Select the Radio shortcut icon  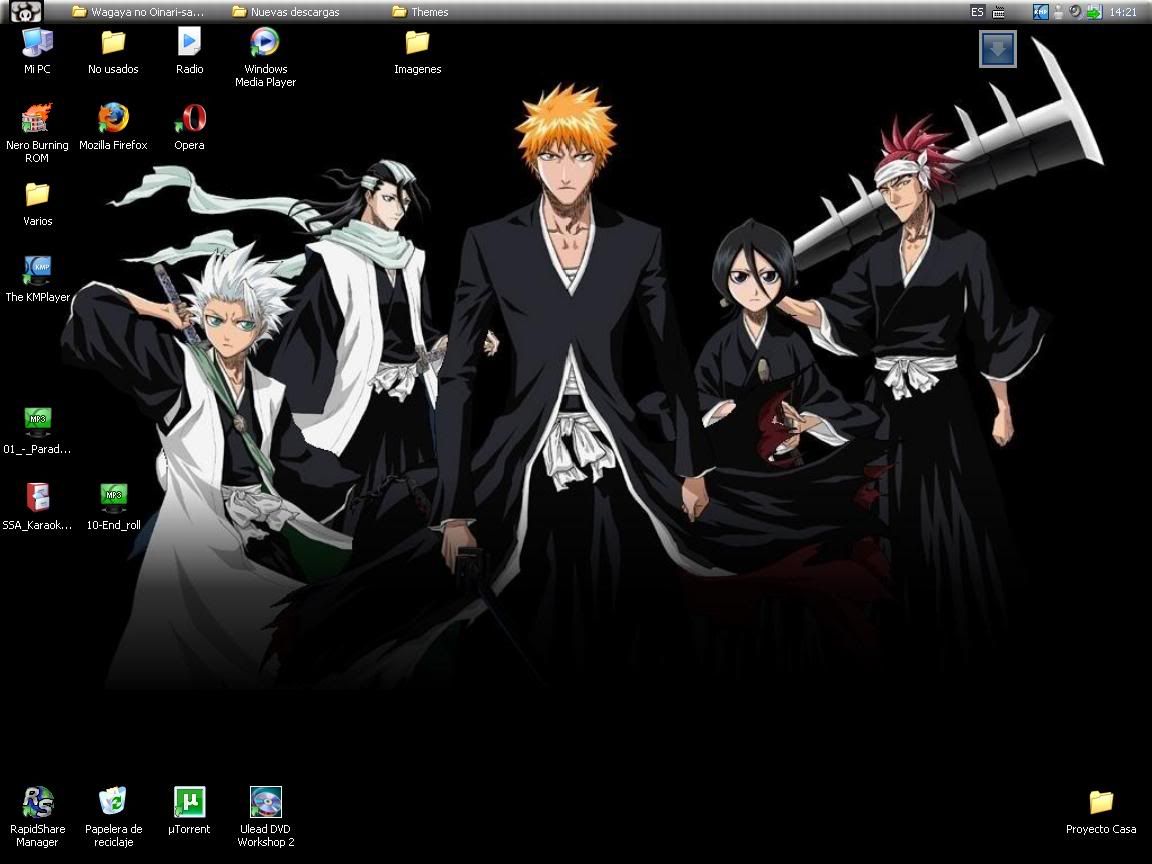pyautogui.click(x=190, y=50)
